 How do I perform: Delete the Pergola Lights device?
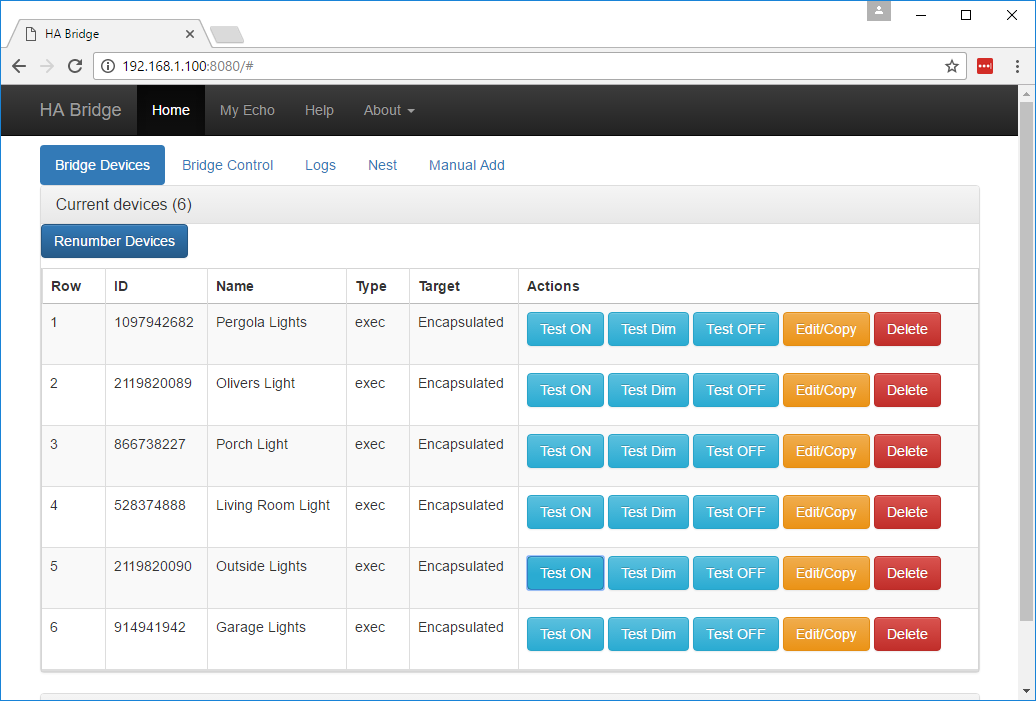[x=907, y=329]
